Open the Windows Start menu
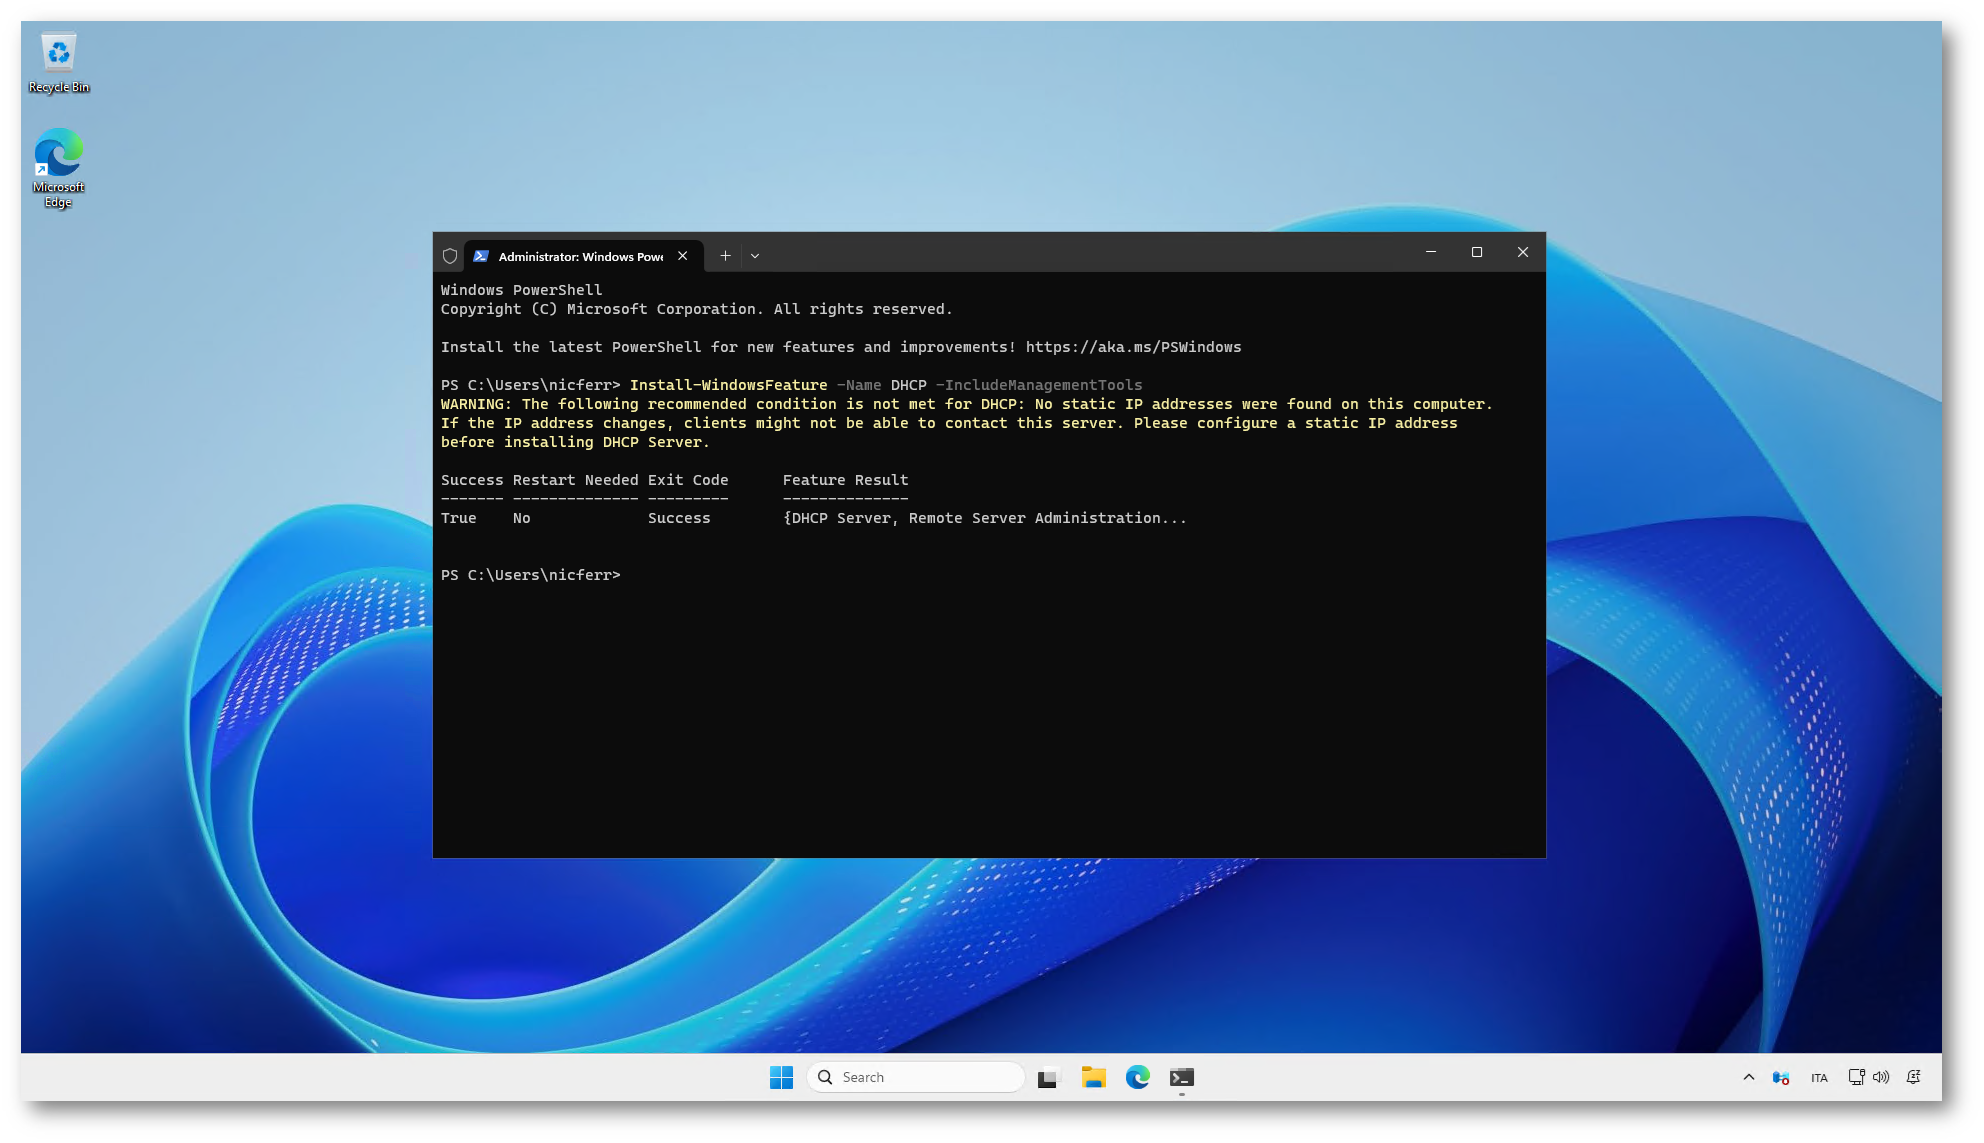Viewport: 1984px width, 1143px height. [781, 1077]
